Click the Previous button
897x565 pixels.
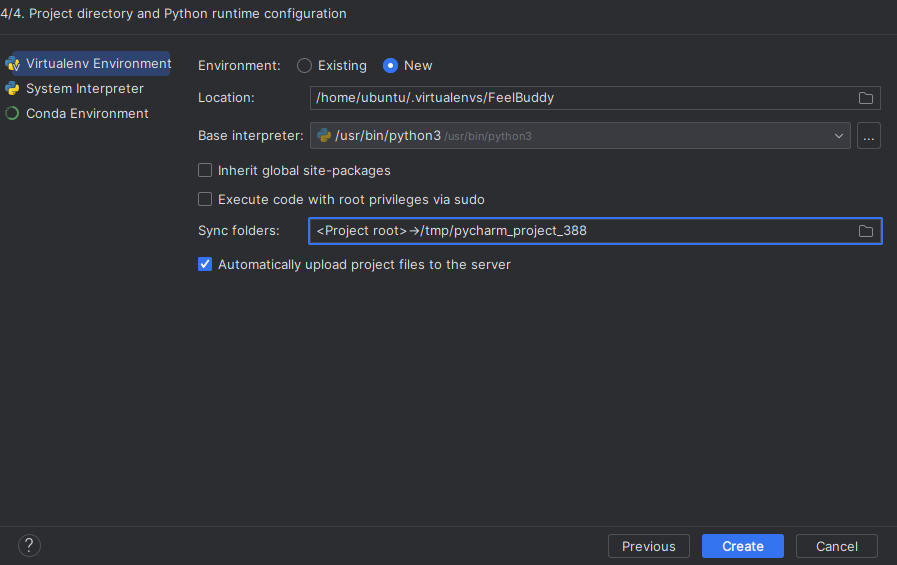tap(649, 546)
